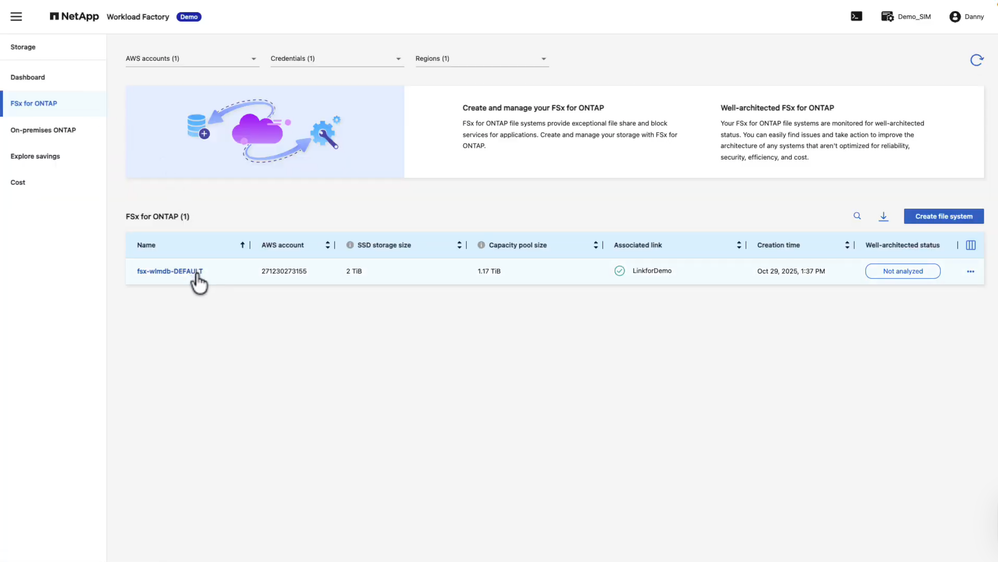Click LinkforDemo green check status icon
This screenshot has height=562, width=998.
coord(619,271)
